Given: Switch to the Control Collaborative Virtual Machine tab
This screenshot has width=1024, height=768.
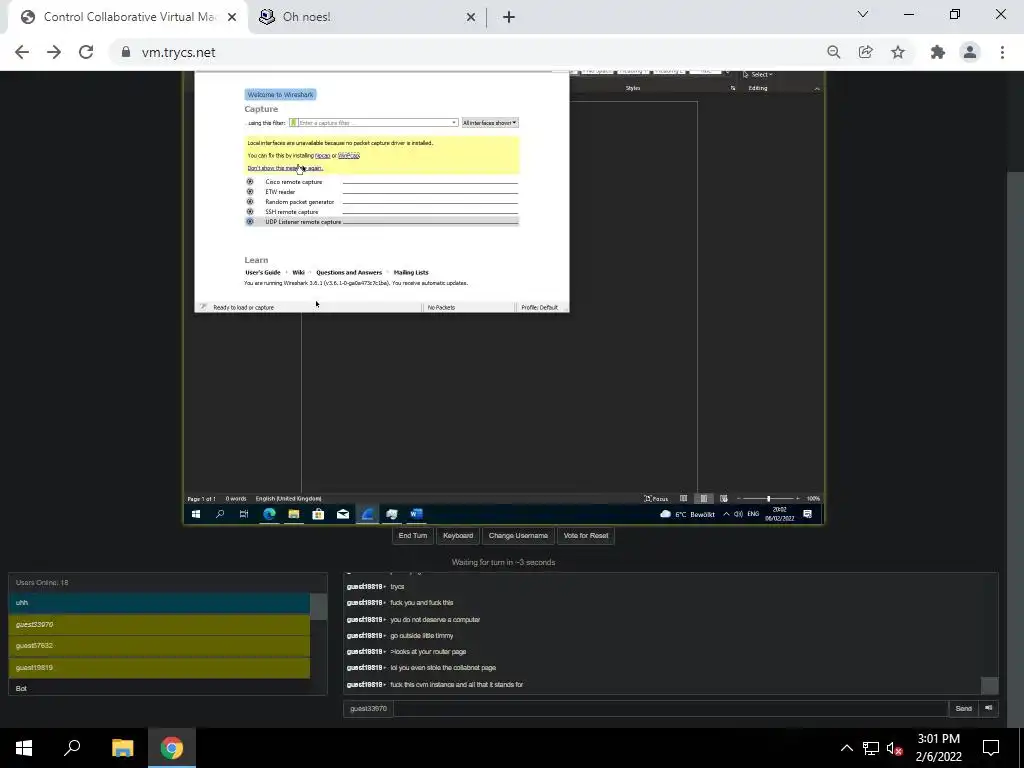Looking at the screenshot, I should (129, 17).
